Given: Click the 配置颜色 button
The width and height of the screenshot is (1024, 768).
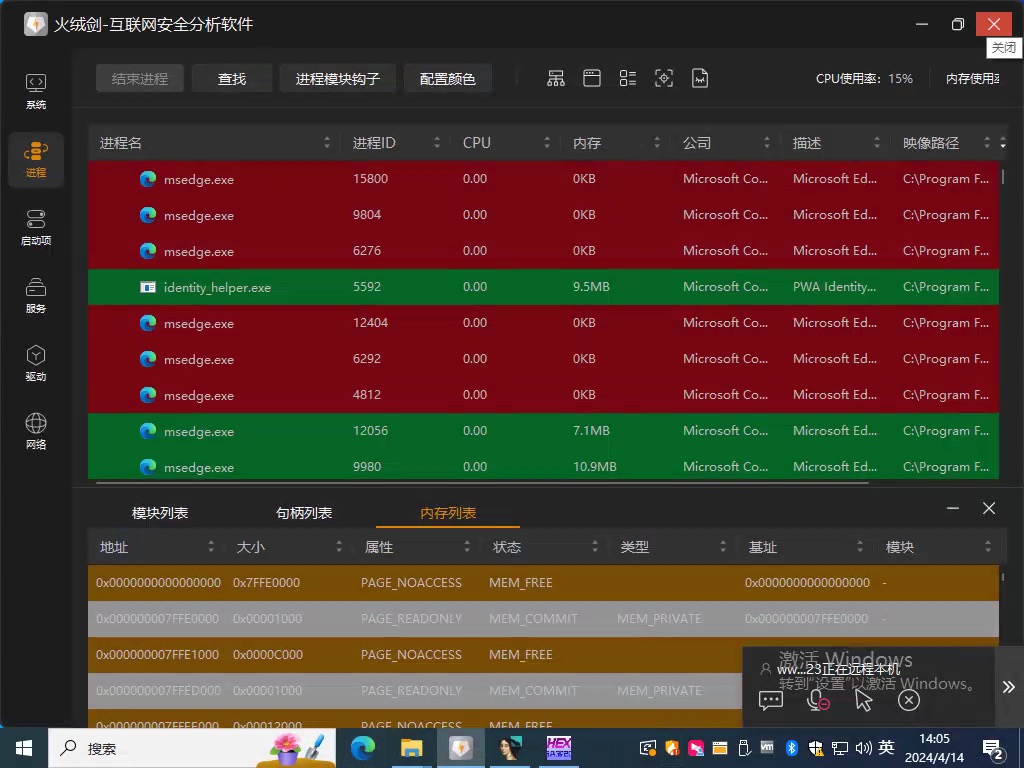Looking at the screenshot, I should tap(447, 79).
